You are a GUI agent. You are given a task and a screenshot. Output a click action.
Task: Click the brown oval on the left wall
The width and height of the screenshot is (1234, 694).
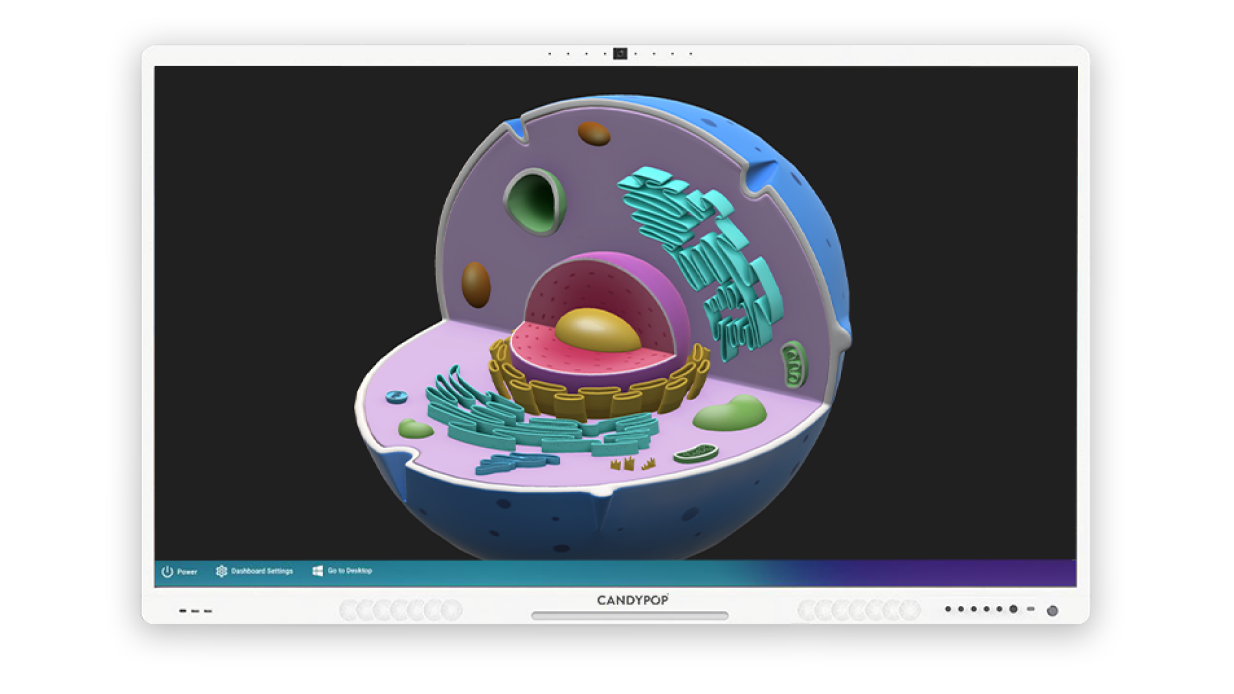point(476,284)
